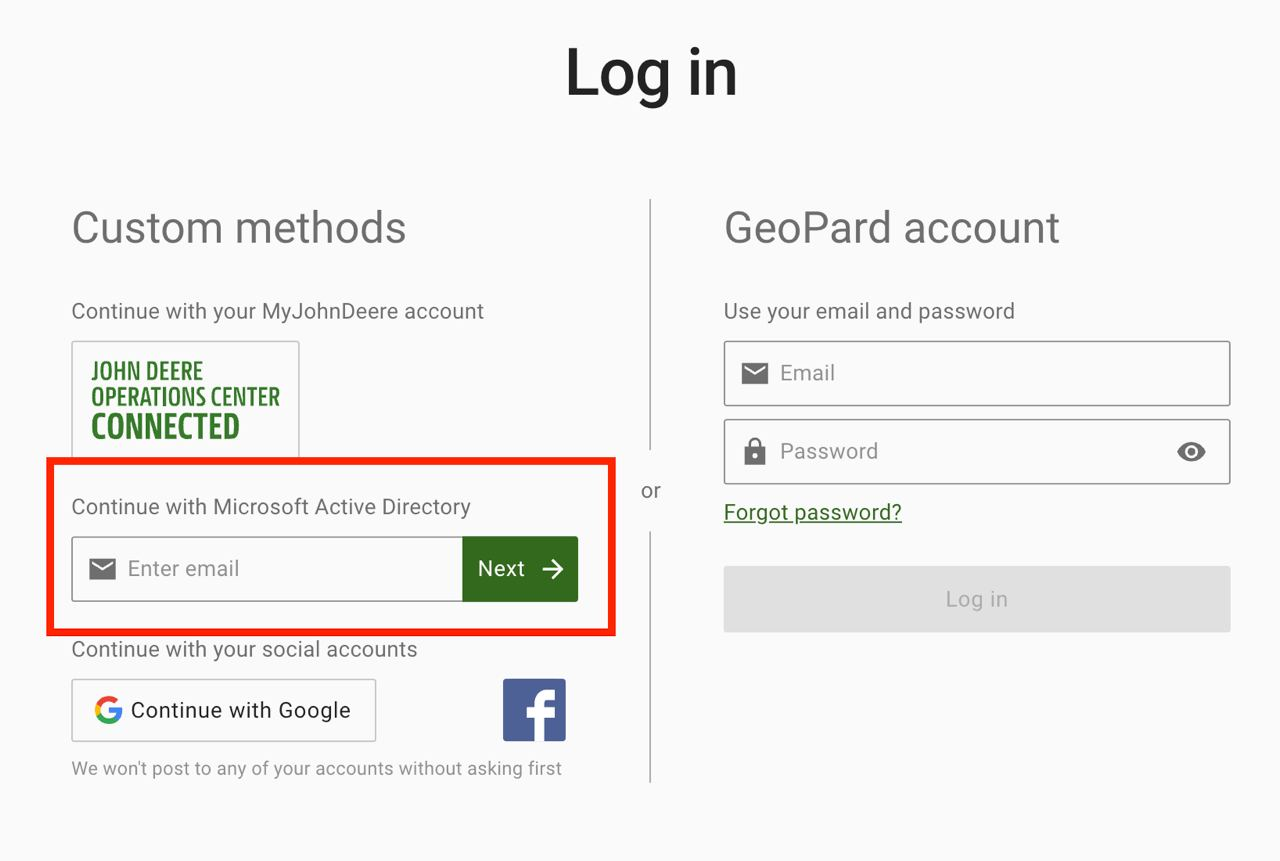The width and height of the screenshot is (1280, 861).
Task: Open the Forgot password? link
Action: click(x=812, y=512)
